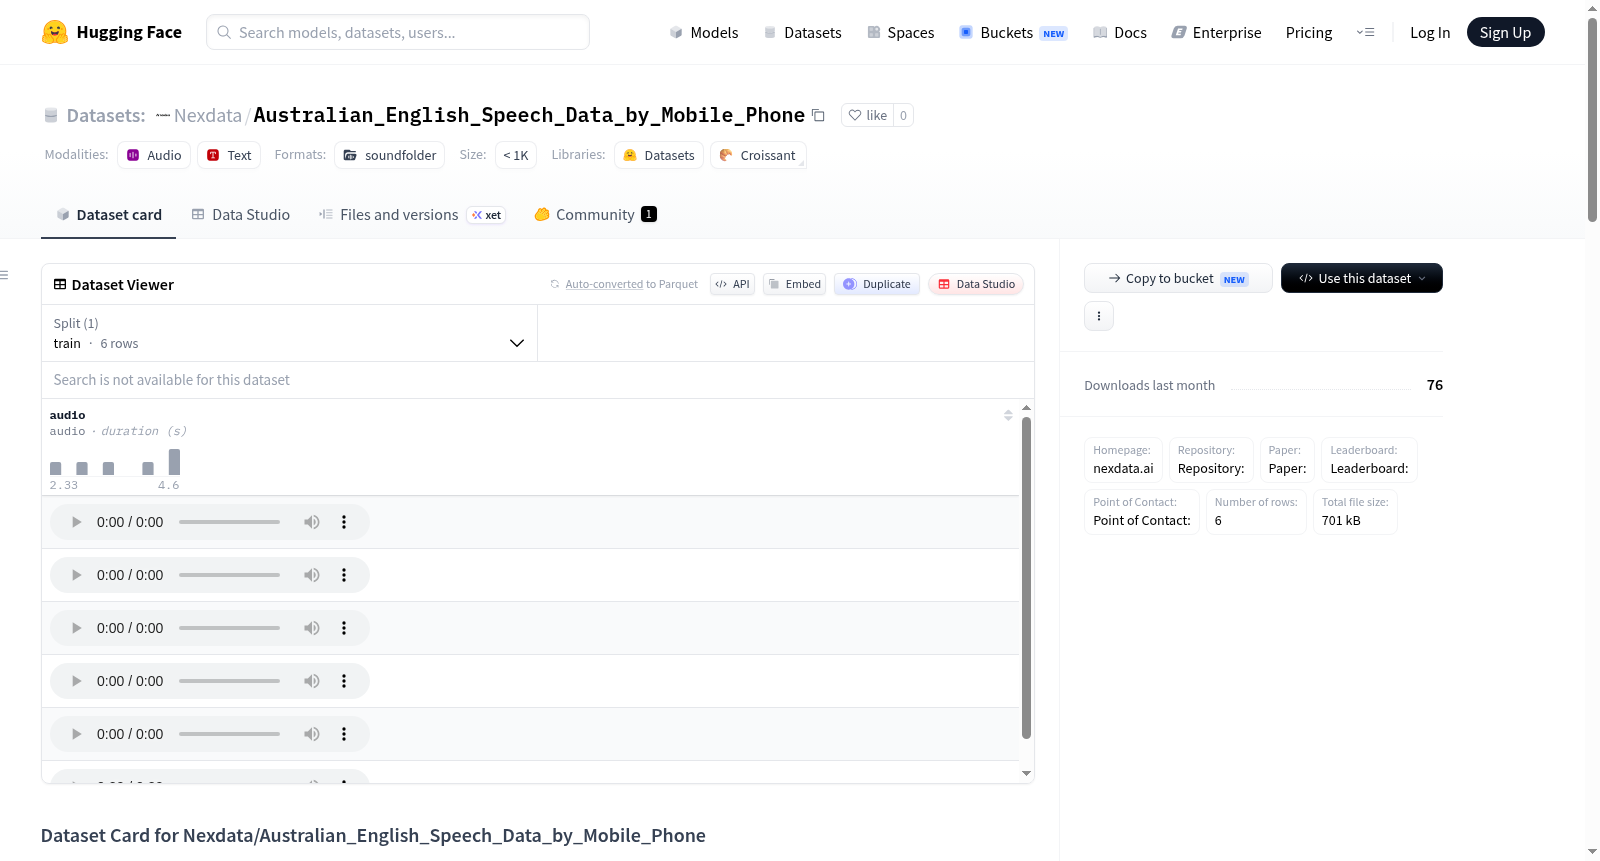This screenshot has height=861, width=1600.
Task: Click the dataset viewer vertical scrollbar
Action: tap(1026, 578)
